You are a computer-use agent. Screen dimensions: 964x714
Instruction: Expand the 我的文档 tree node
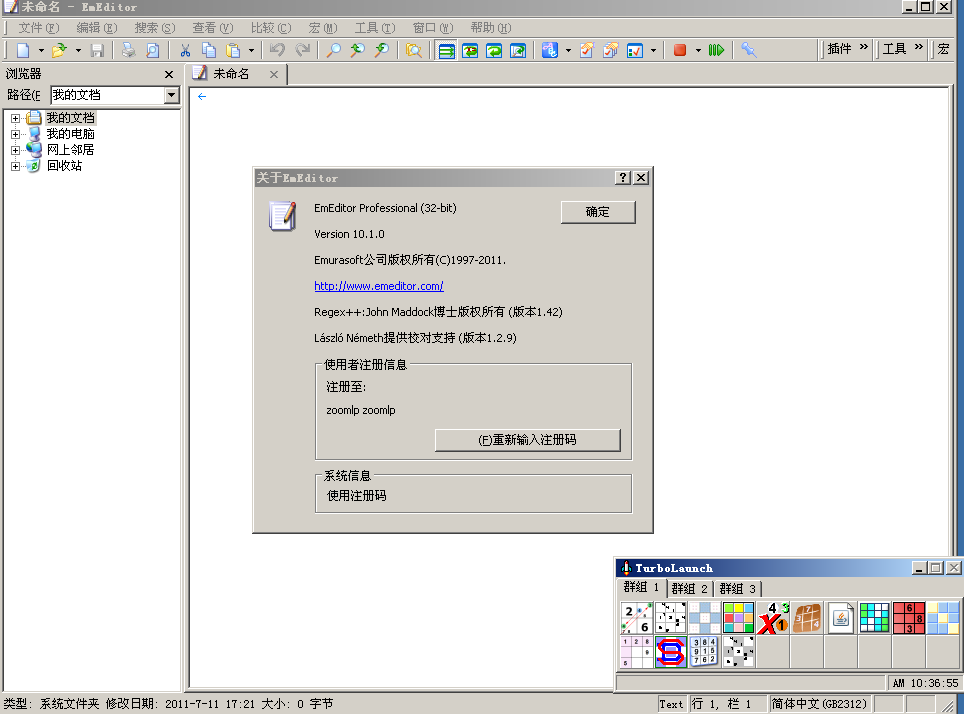(15, 118)
